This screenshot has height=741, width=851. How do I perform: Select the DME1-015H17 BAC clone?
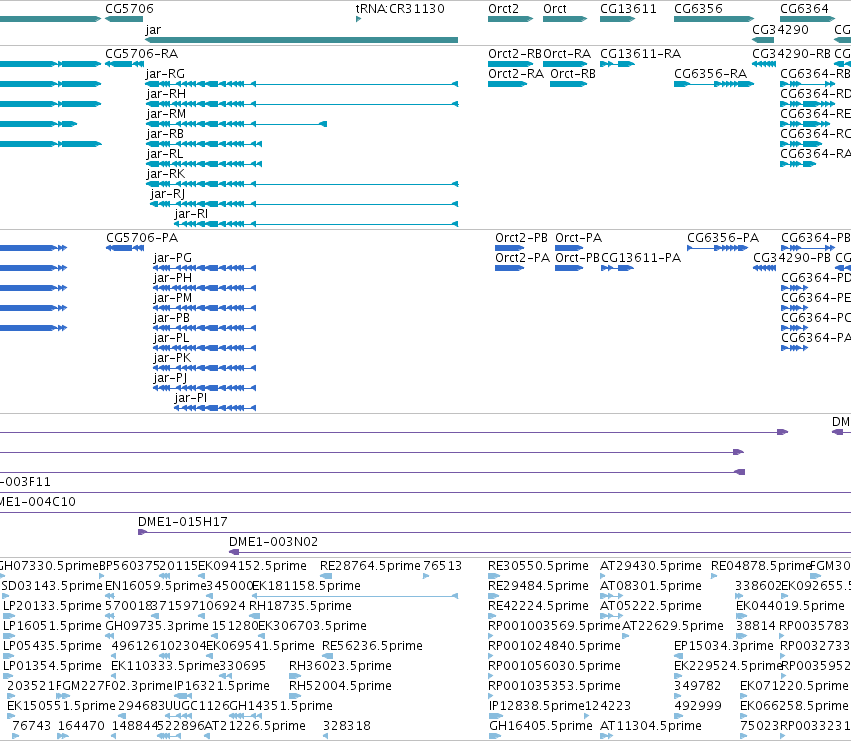click(494, 532)
